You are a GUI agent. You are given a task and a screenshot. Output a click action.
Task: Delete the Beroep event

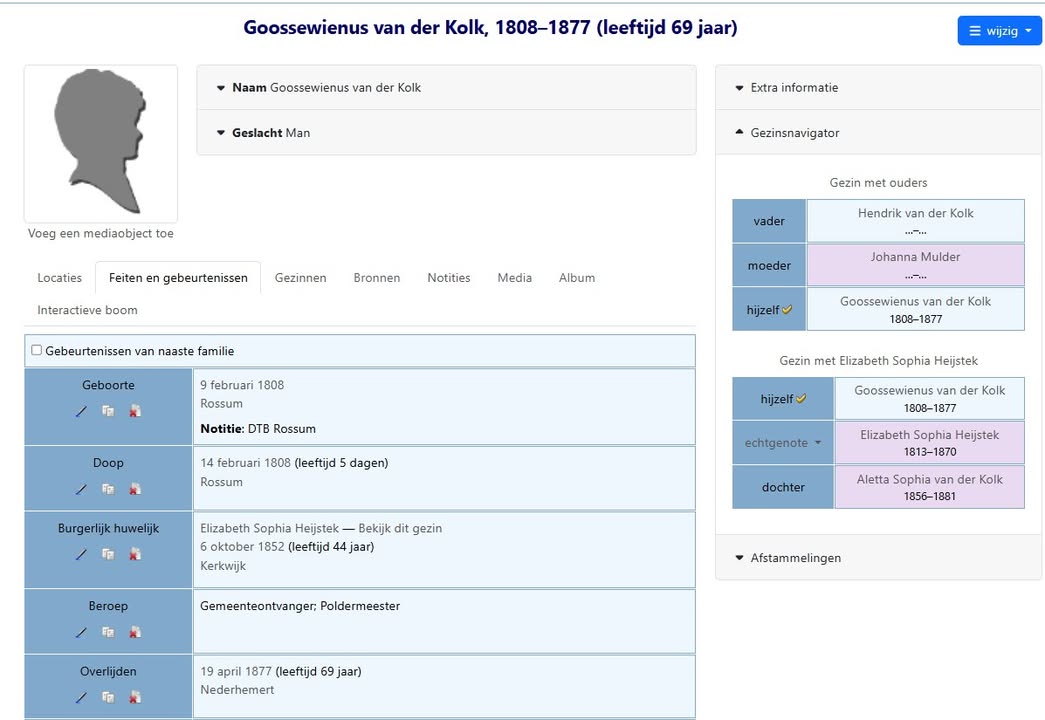click(135, 632)
